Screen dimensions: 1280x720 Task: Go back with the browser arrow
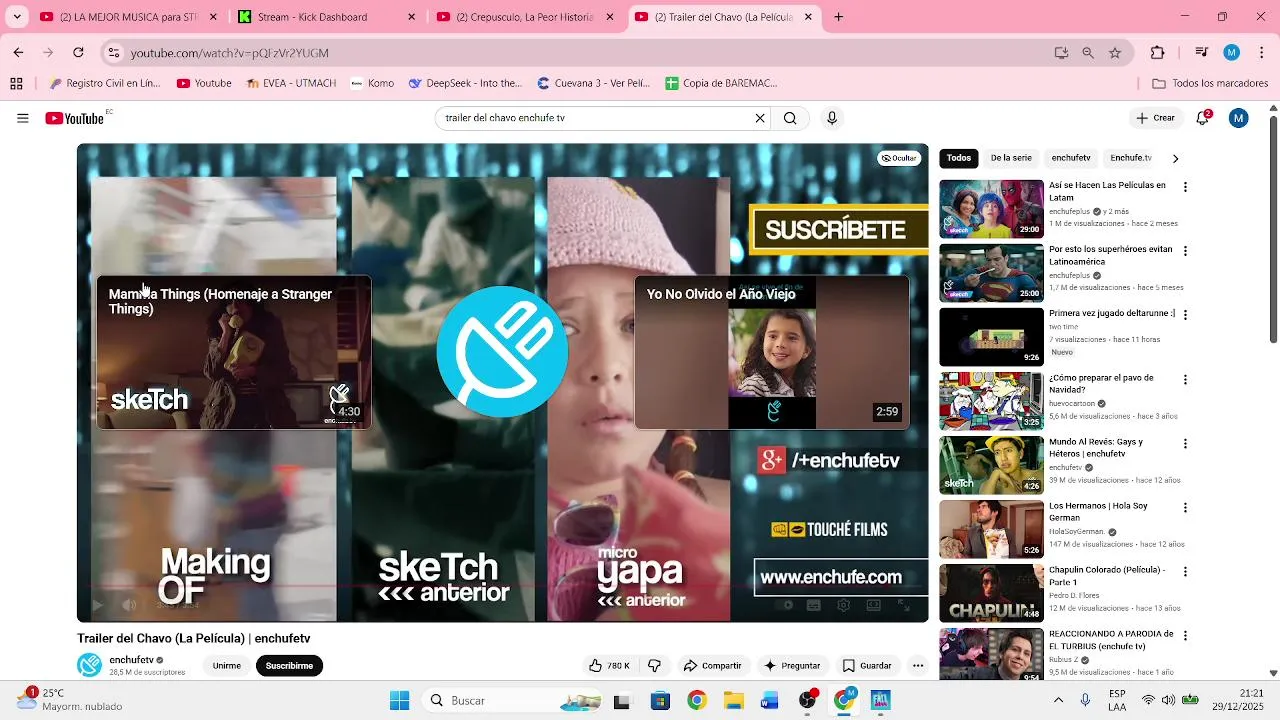18,53
